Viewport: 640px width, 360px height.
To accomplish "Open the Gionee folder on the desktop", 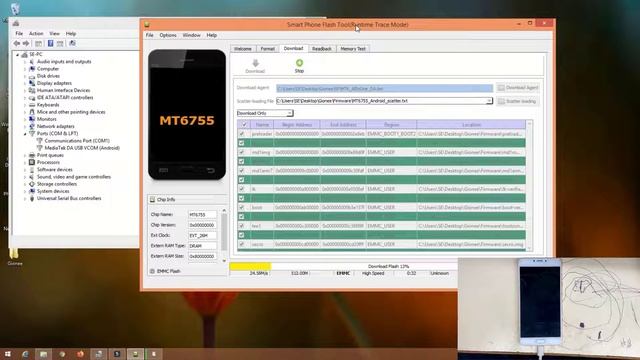I will click(14, 256).
